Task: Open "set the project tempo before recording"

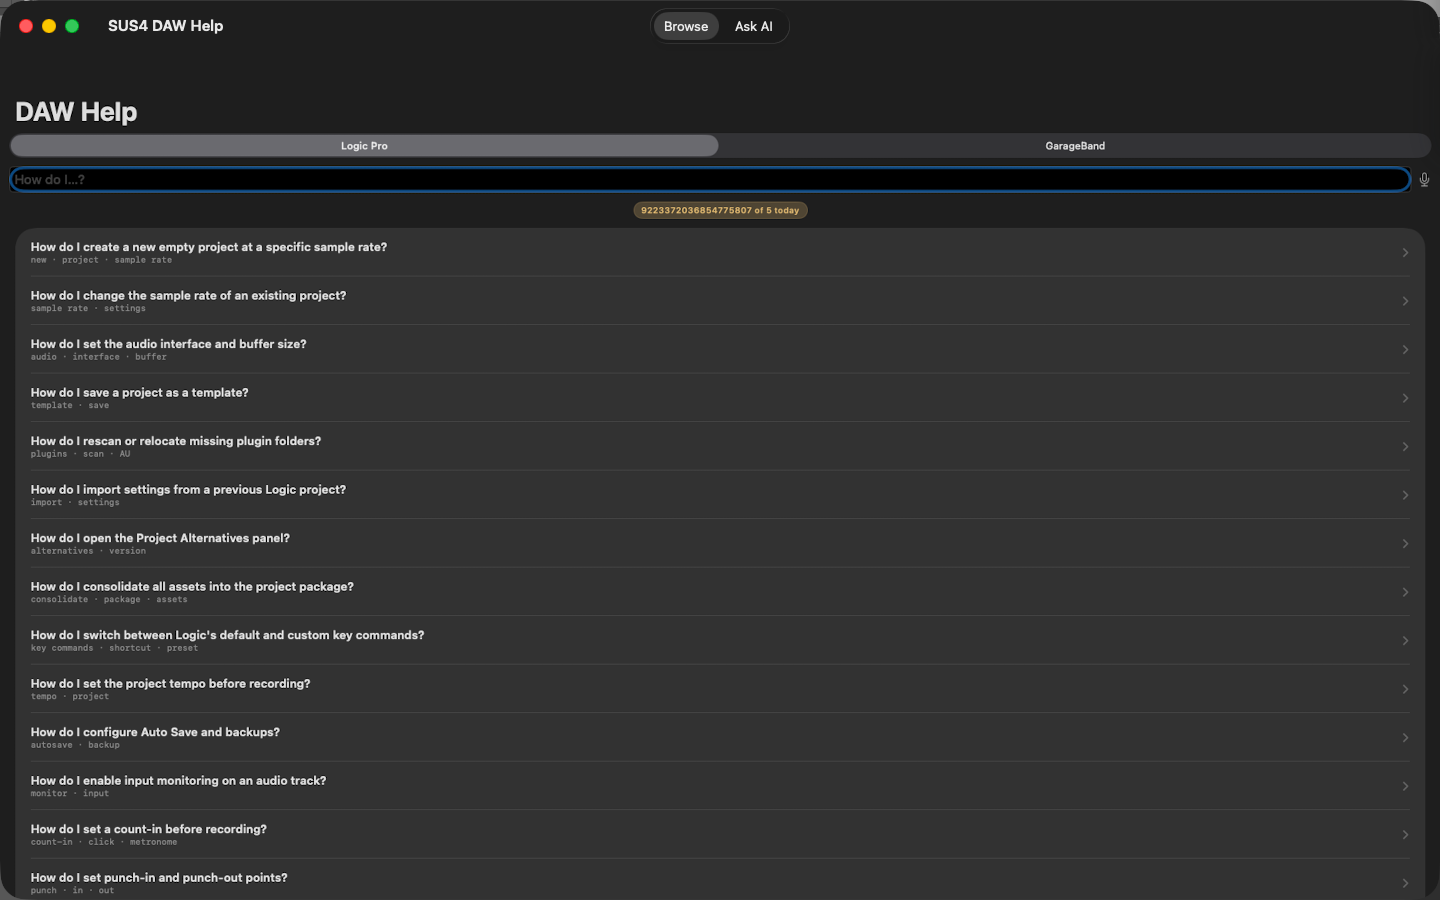Action: click(x=720, y=689)
